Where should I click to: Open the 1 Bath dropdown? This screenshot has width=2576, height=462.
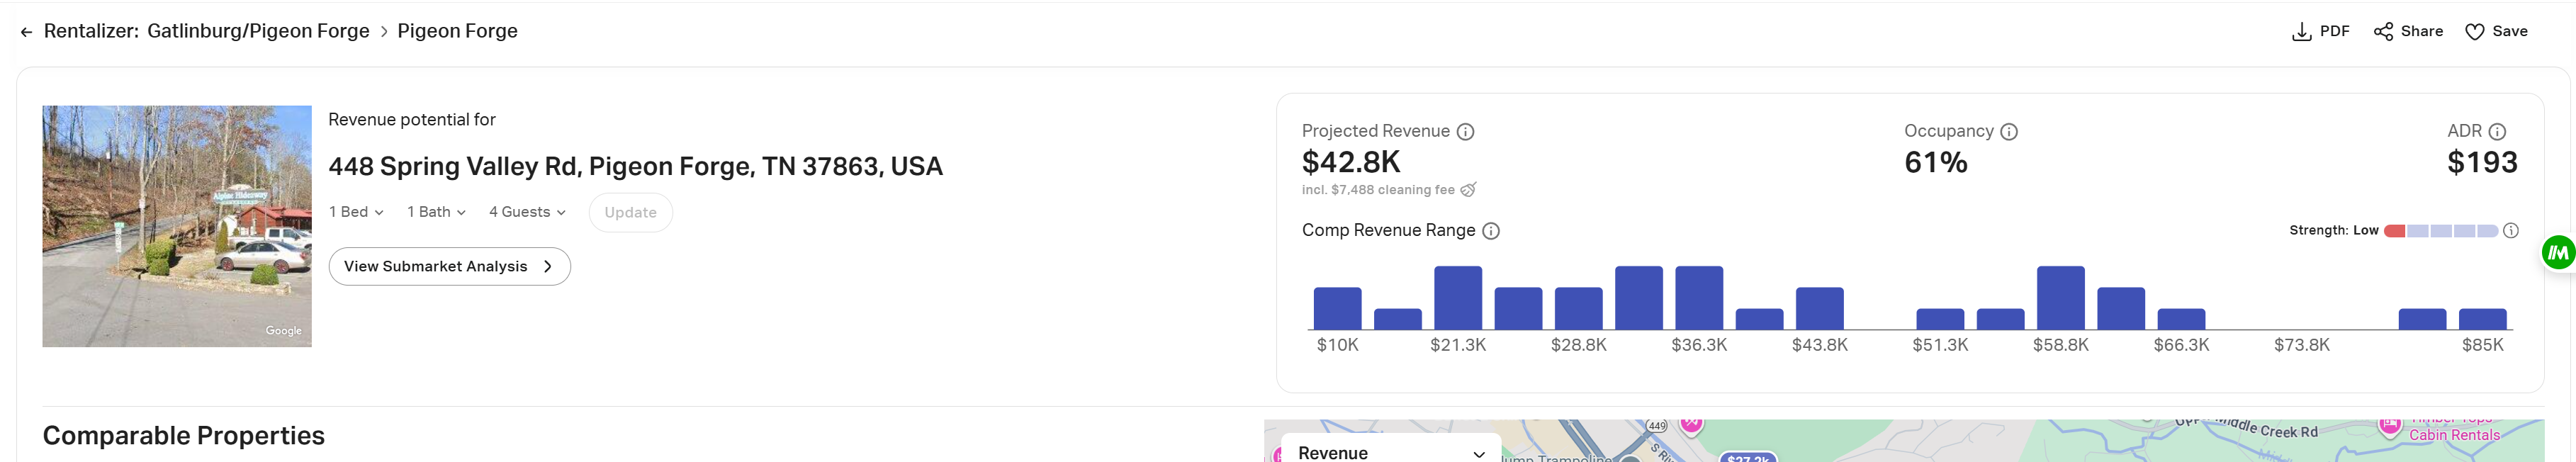pyautogui.click(x=436, y=212)
